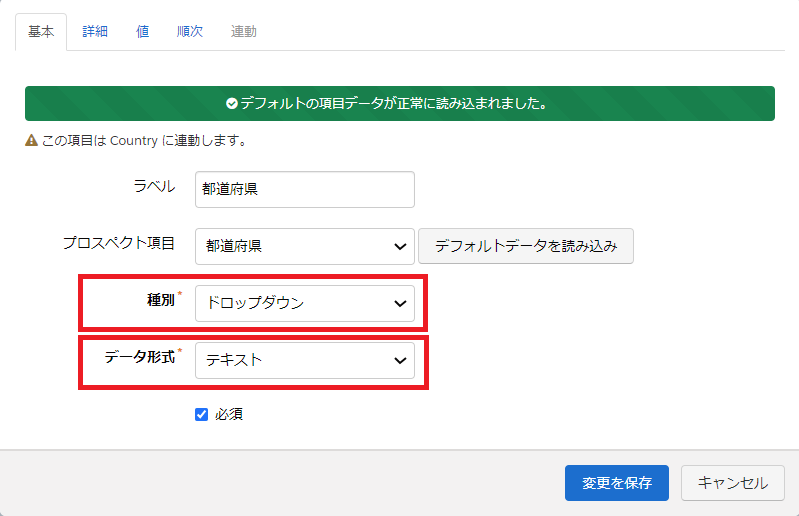Image resolution: width=799 pixels, height=516 pixels.
Task: Click the ラベル text field containing 都道府県
Action: pos(305,189)
